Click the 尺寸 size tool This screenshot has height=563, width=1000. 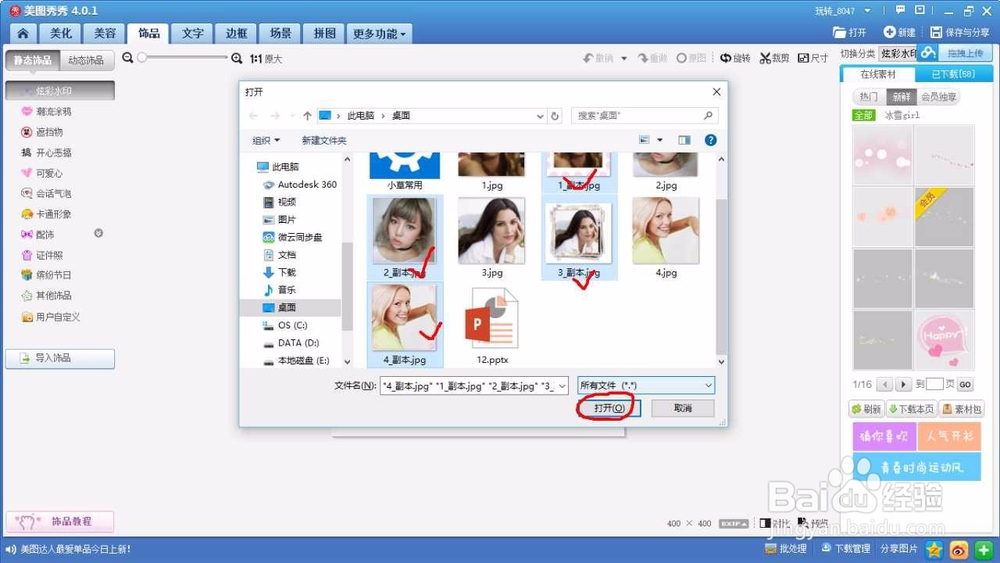(x=813, y=58)
